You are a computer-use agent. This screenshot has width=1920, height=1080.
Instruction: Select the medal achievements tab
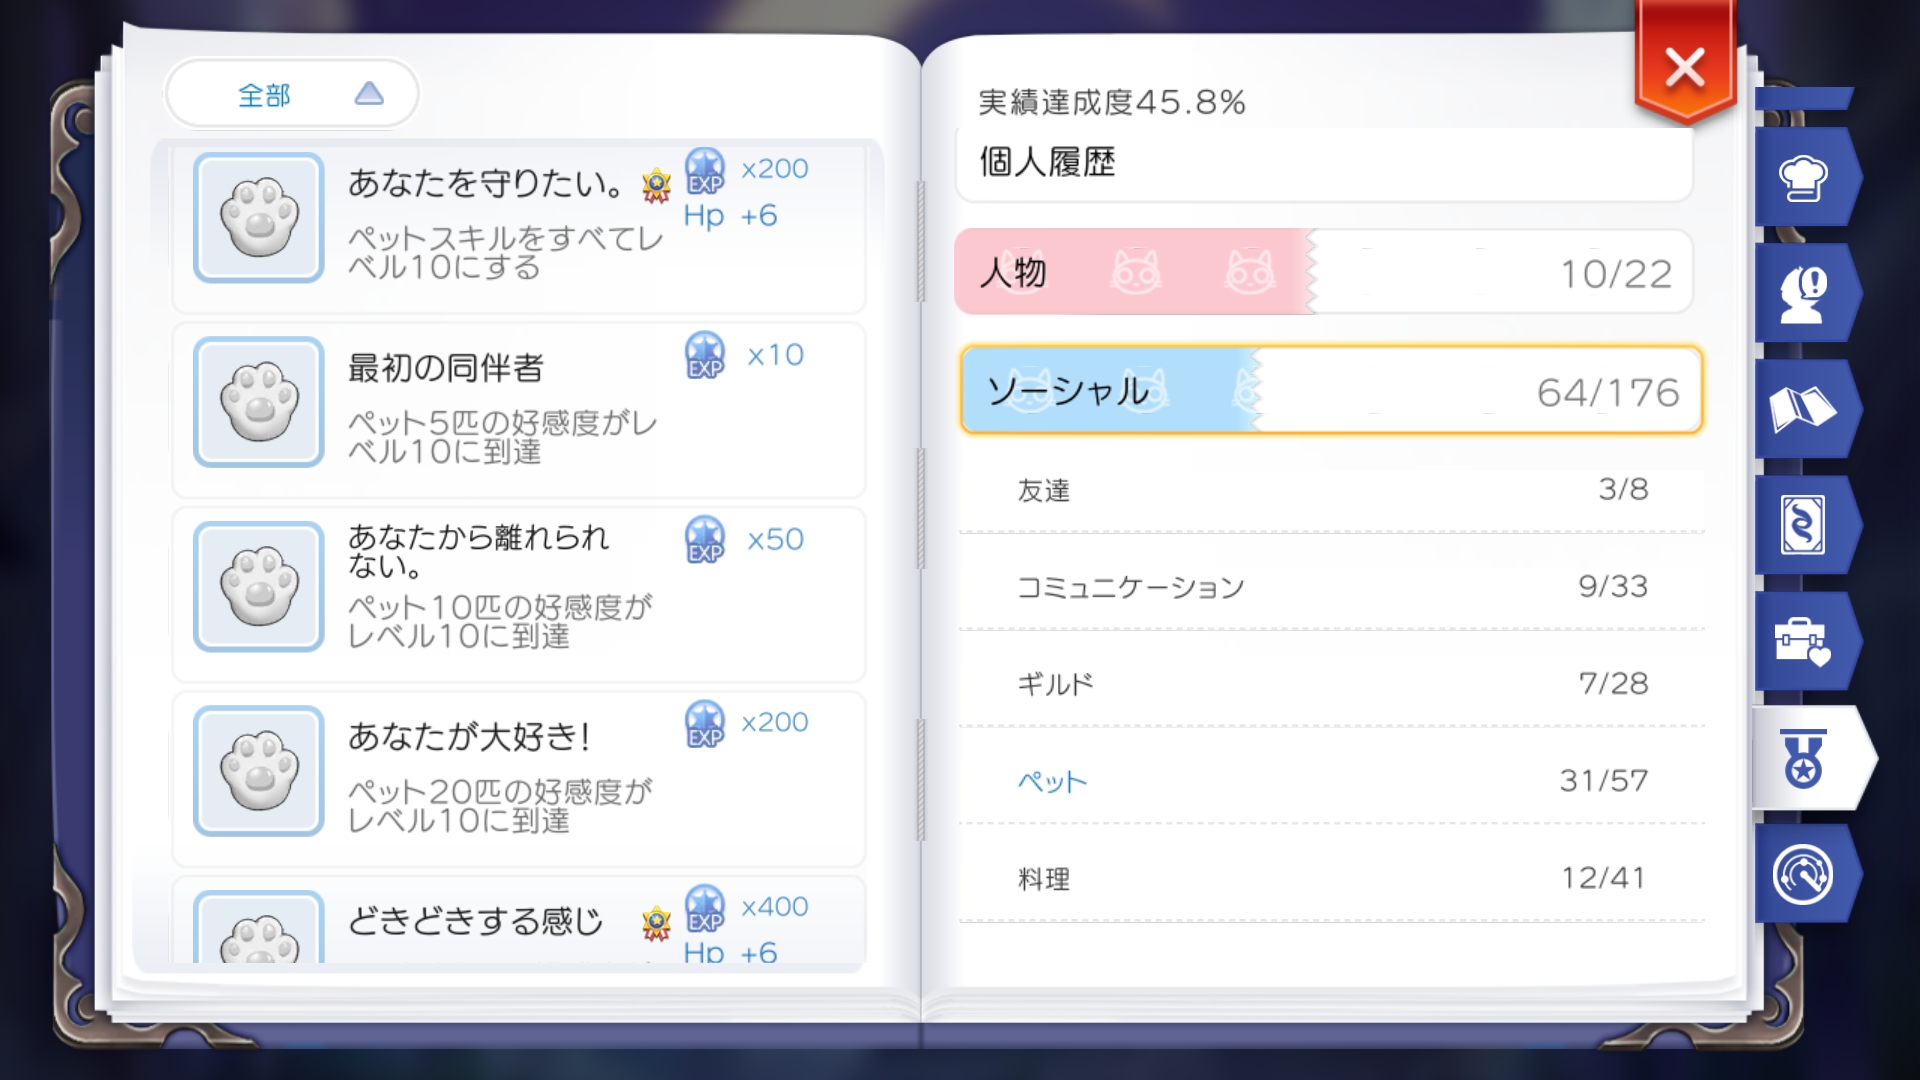pyautogui.click(x=1810, y=758)
